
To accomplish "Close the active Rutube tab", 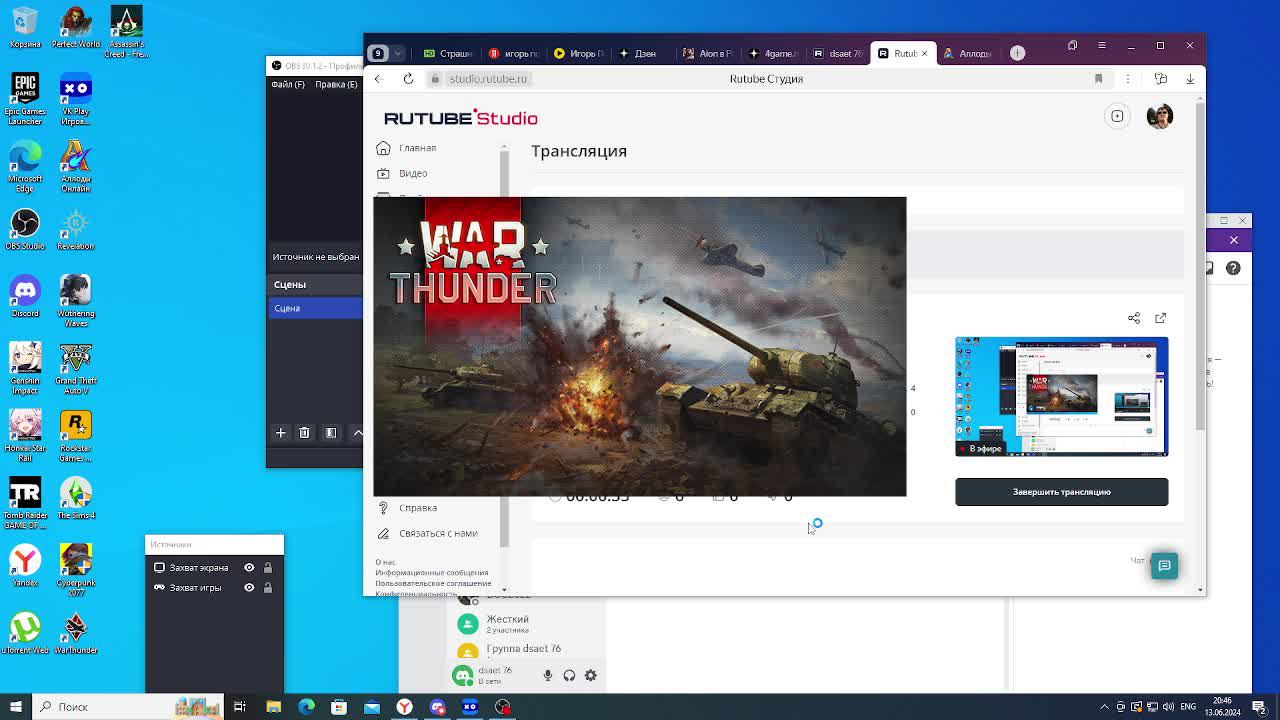I will pyautogui.click(x=924, y=53).
